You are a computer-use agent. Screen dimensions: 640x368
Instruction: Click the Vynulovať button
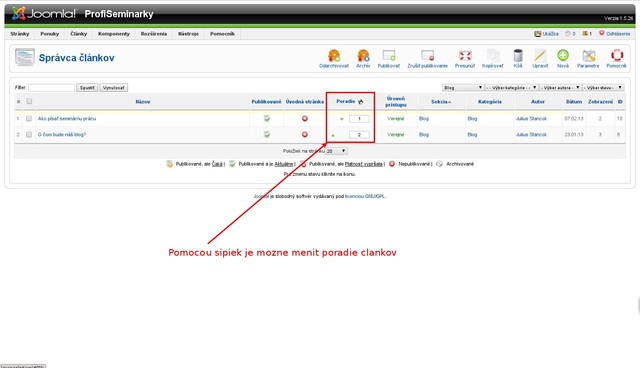pyautogui.click(x=114, y=88)
